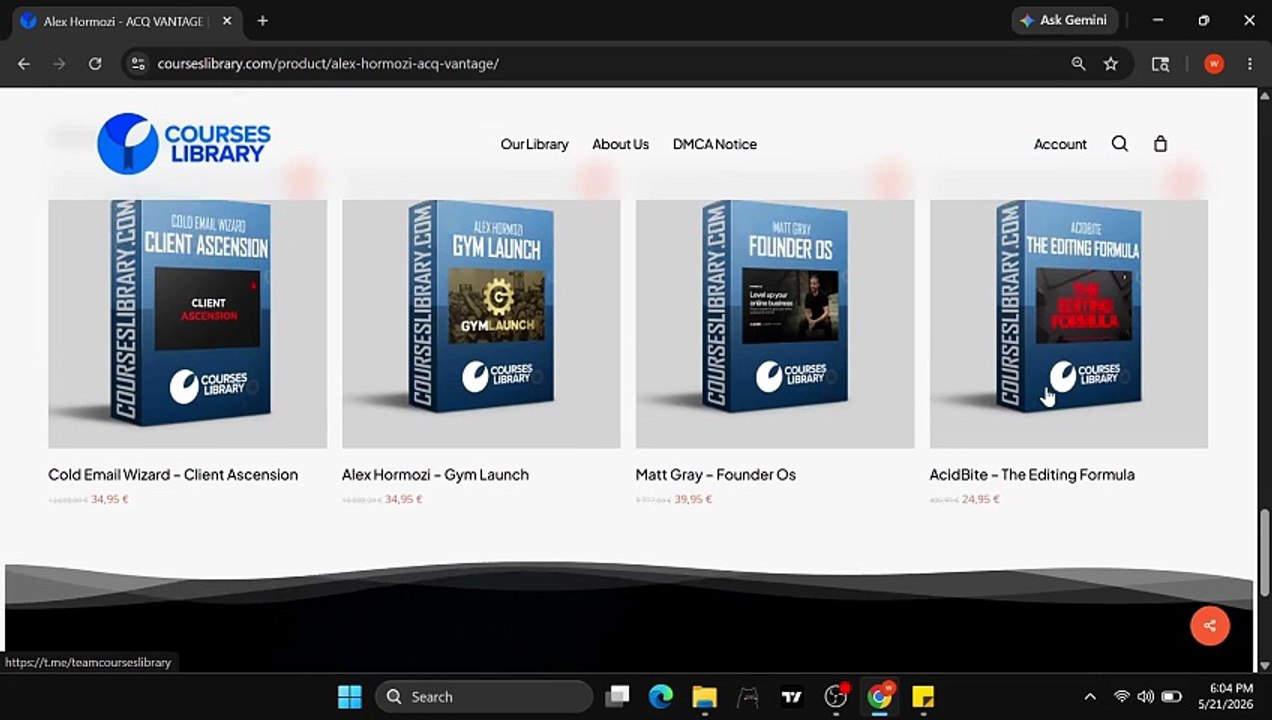
Task: Click the orange share floating button
Action: click(1210, 626)
